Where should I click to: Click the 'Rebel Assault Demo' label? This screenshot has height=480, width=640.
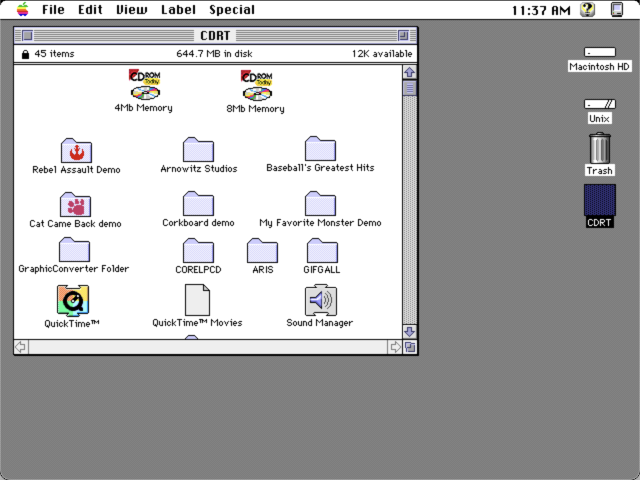[76, 169]
